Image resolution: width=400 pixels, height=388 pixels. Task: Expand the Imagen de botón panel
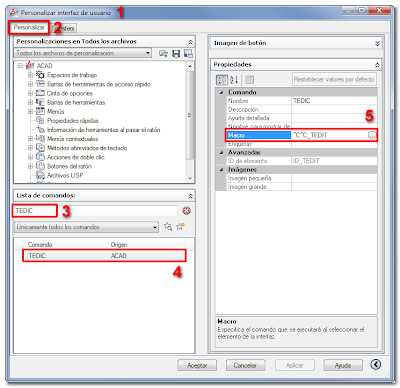click(x=377, y=43)
